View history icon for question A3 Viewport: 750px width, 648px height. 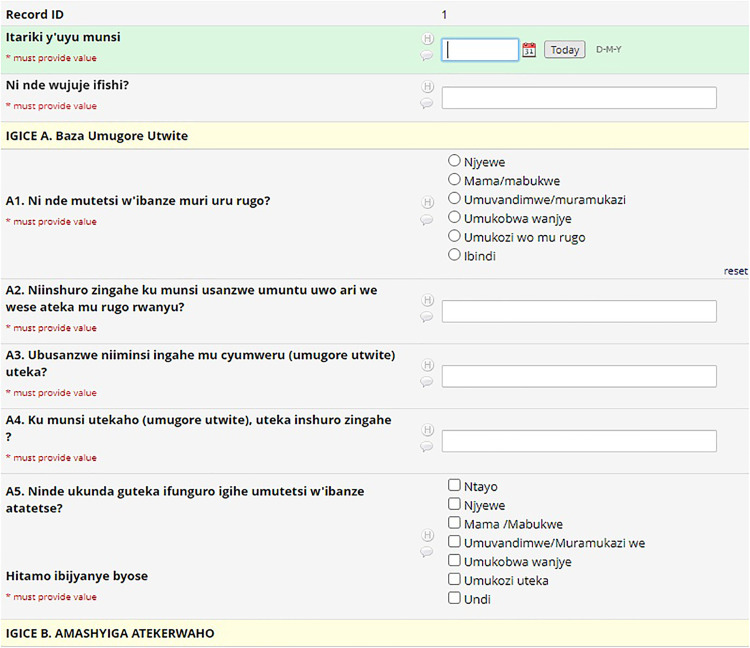coord(428,365)
